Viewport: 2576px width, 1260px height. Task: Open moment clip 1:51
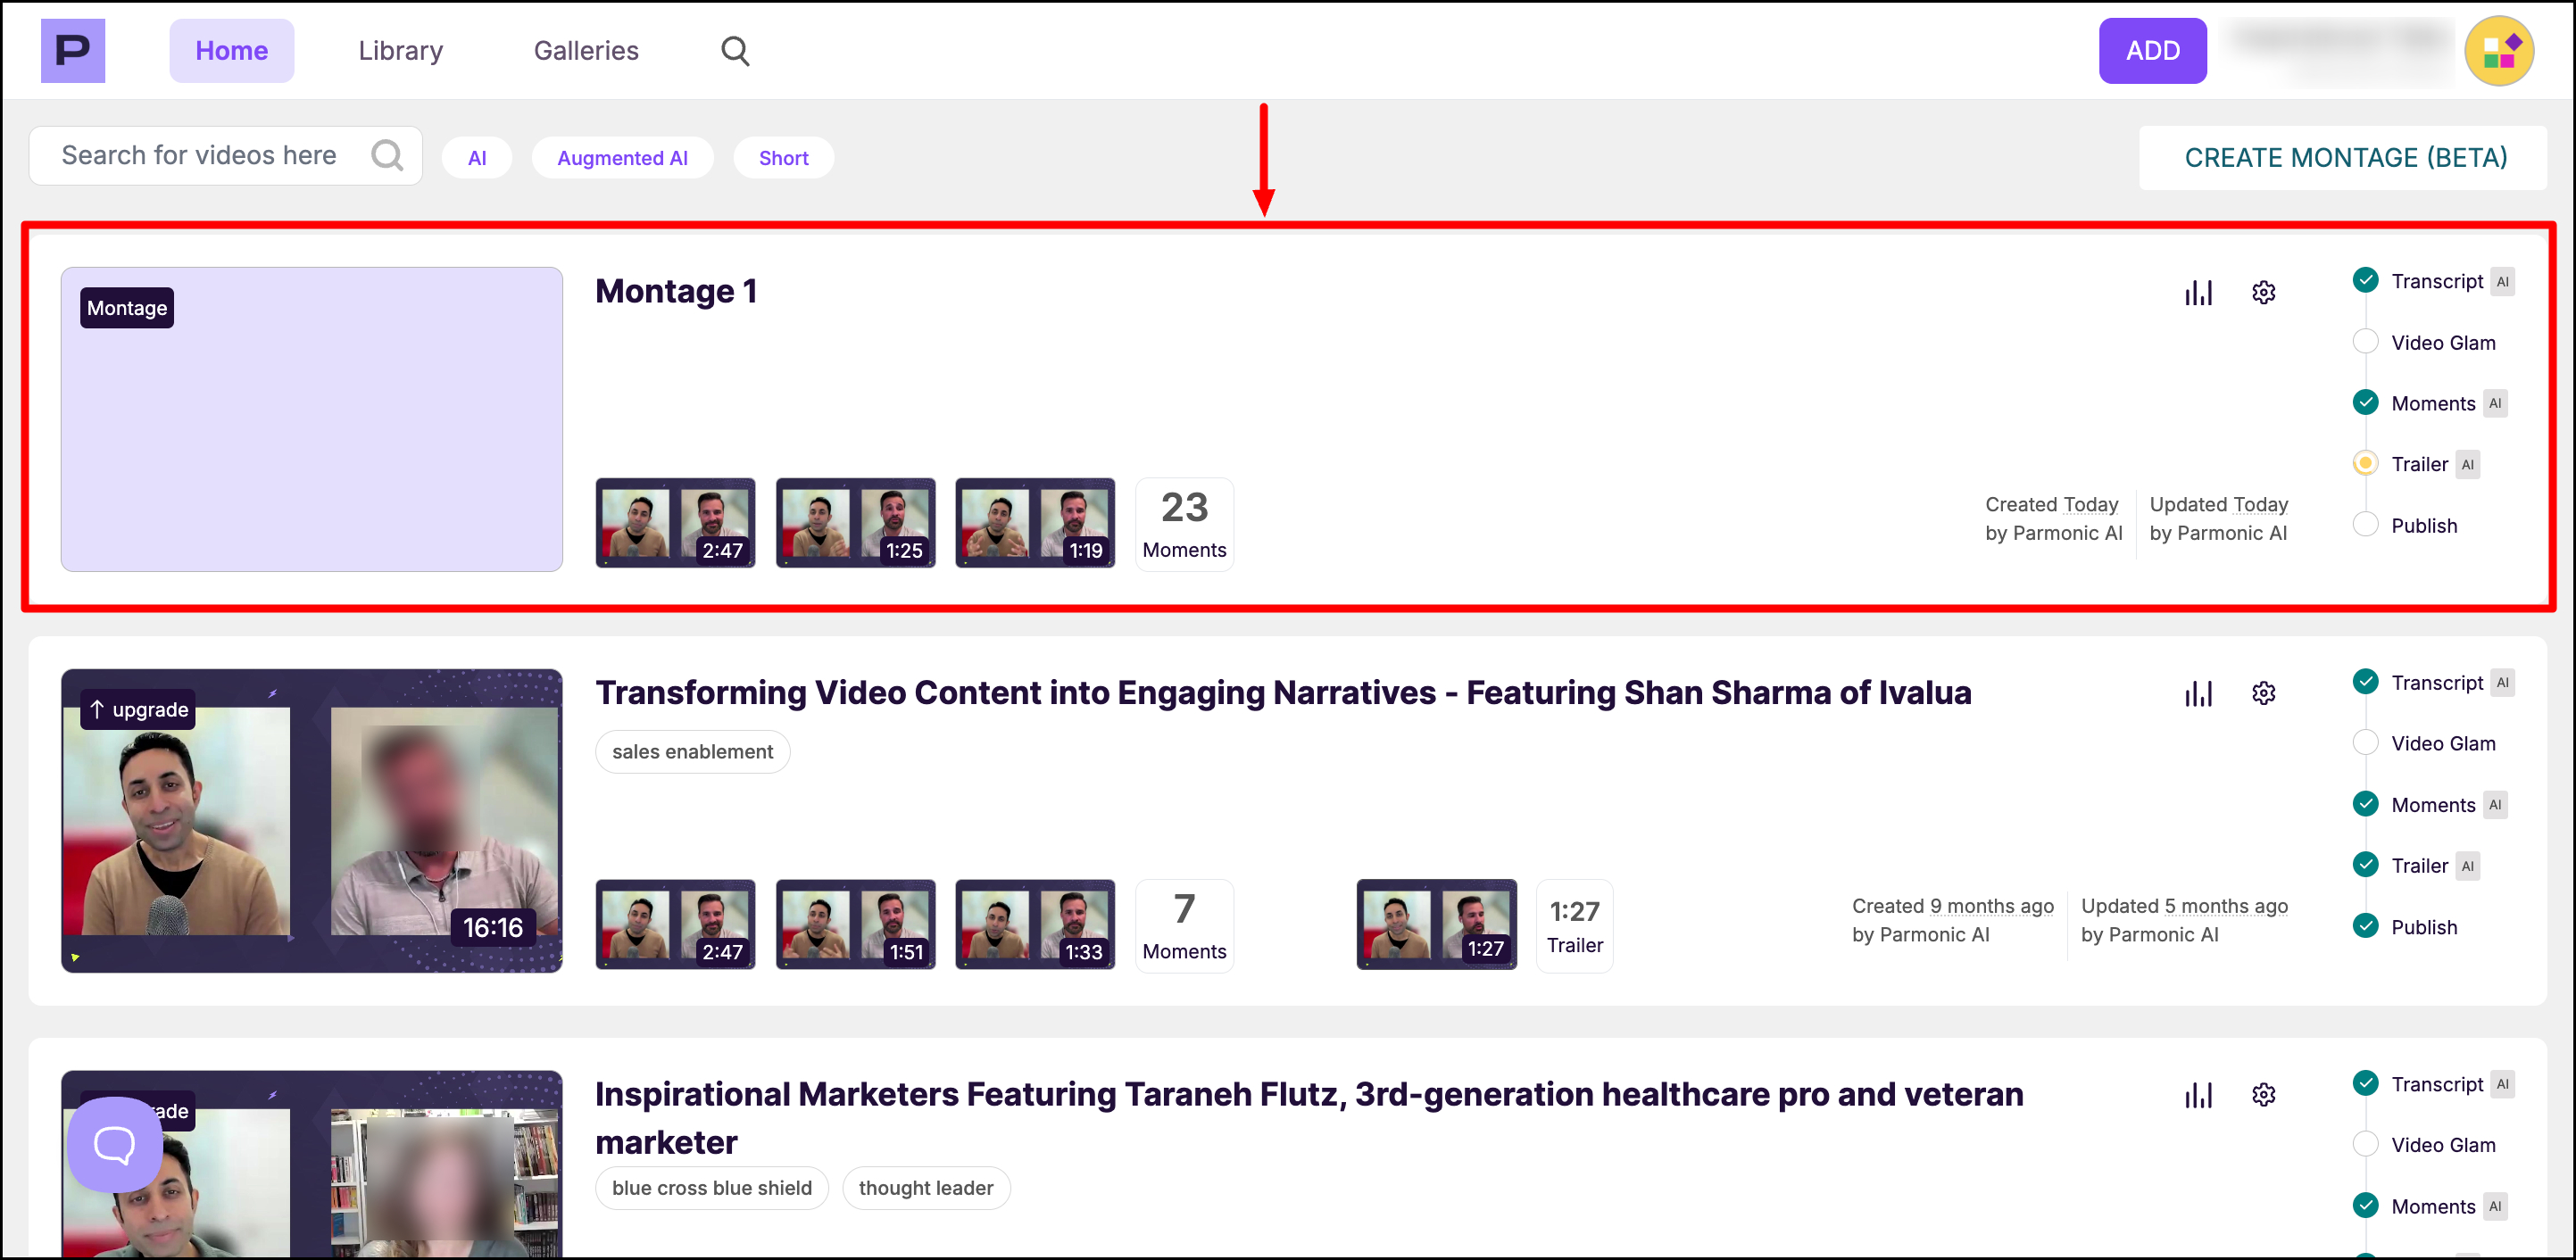coord(855,925)
